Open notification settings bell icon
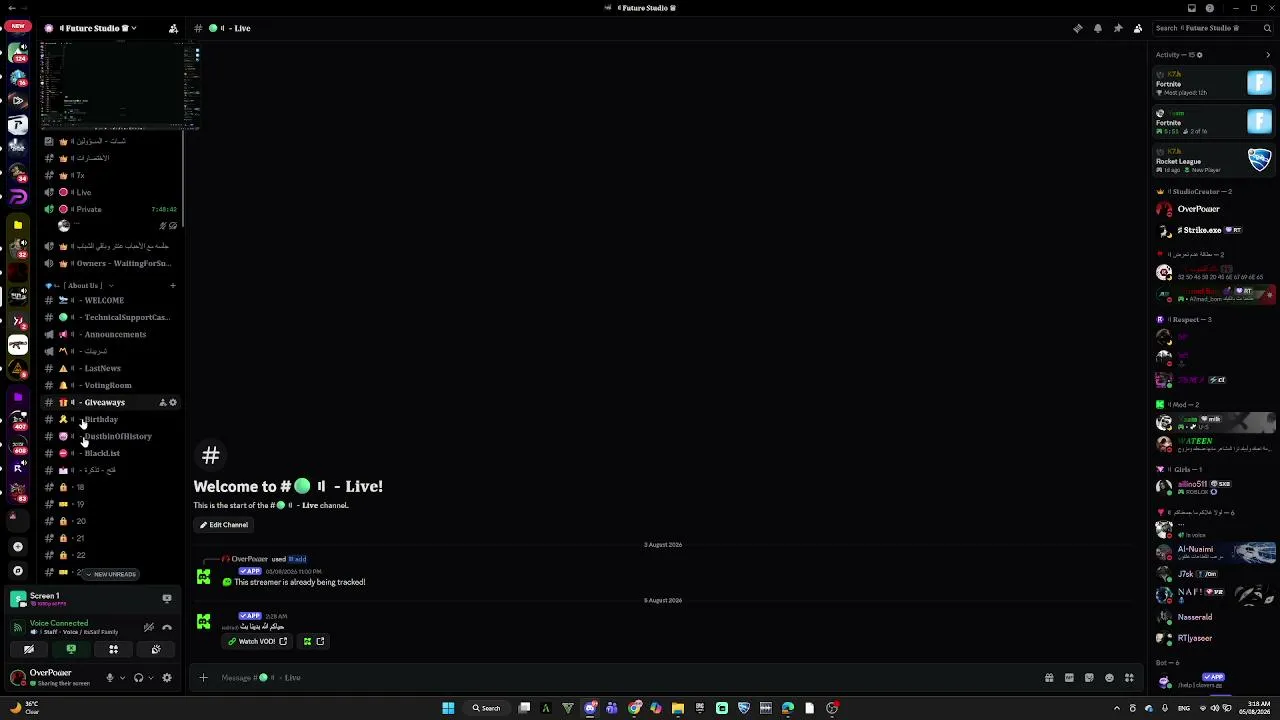The image size is (1280, 720). (x=1098, y=28)
